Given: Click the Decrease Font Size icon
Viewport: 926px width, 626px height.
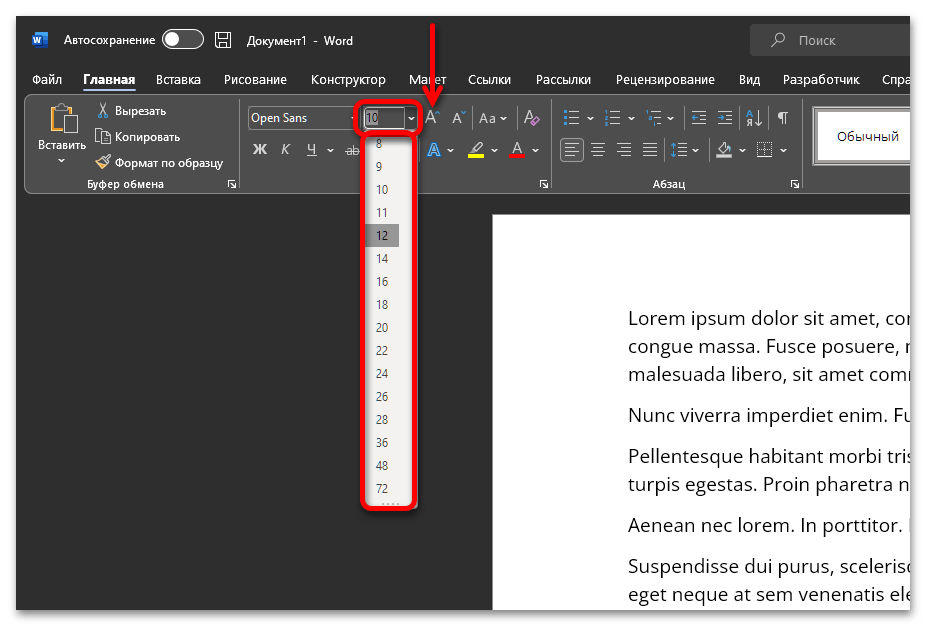Looking at the screenshot, I should pos(458,118).
